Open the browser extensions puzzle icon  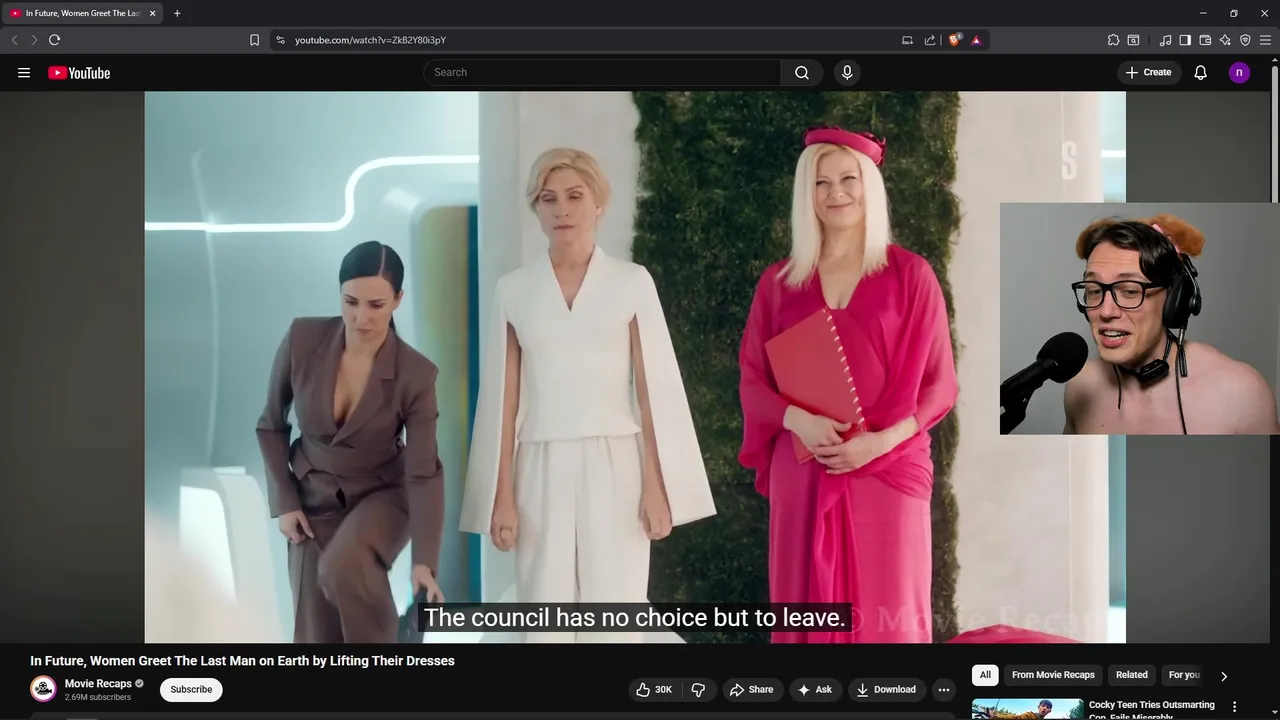click(1113, 40)
